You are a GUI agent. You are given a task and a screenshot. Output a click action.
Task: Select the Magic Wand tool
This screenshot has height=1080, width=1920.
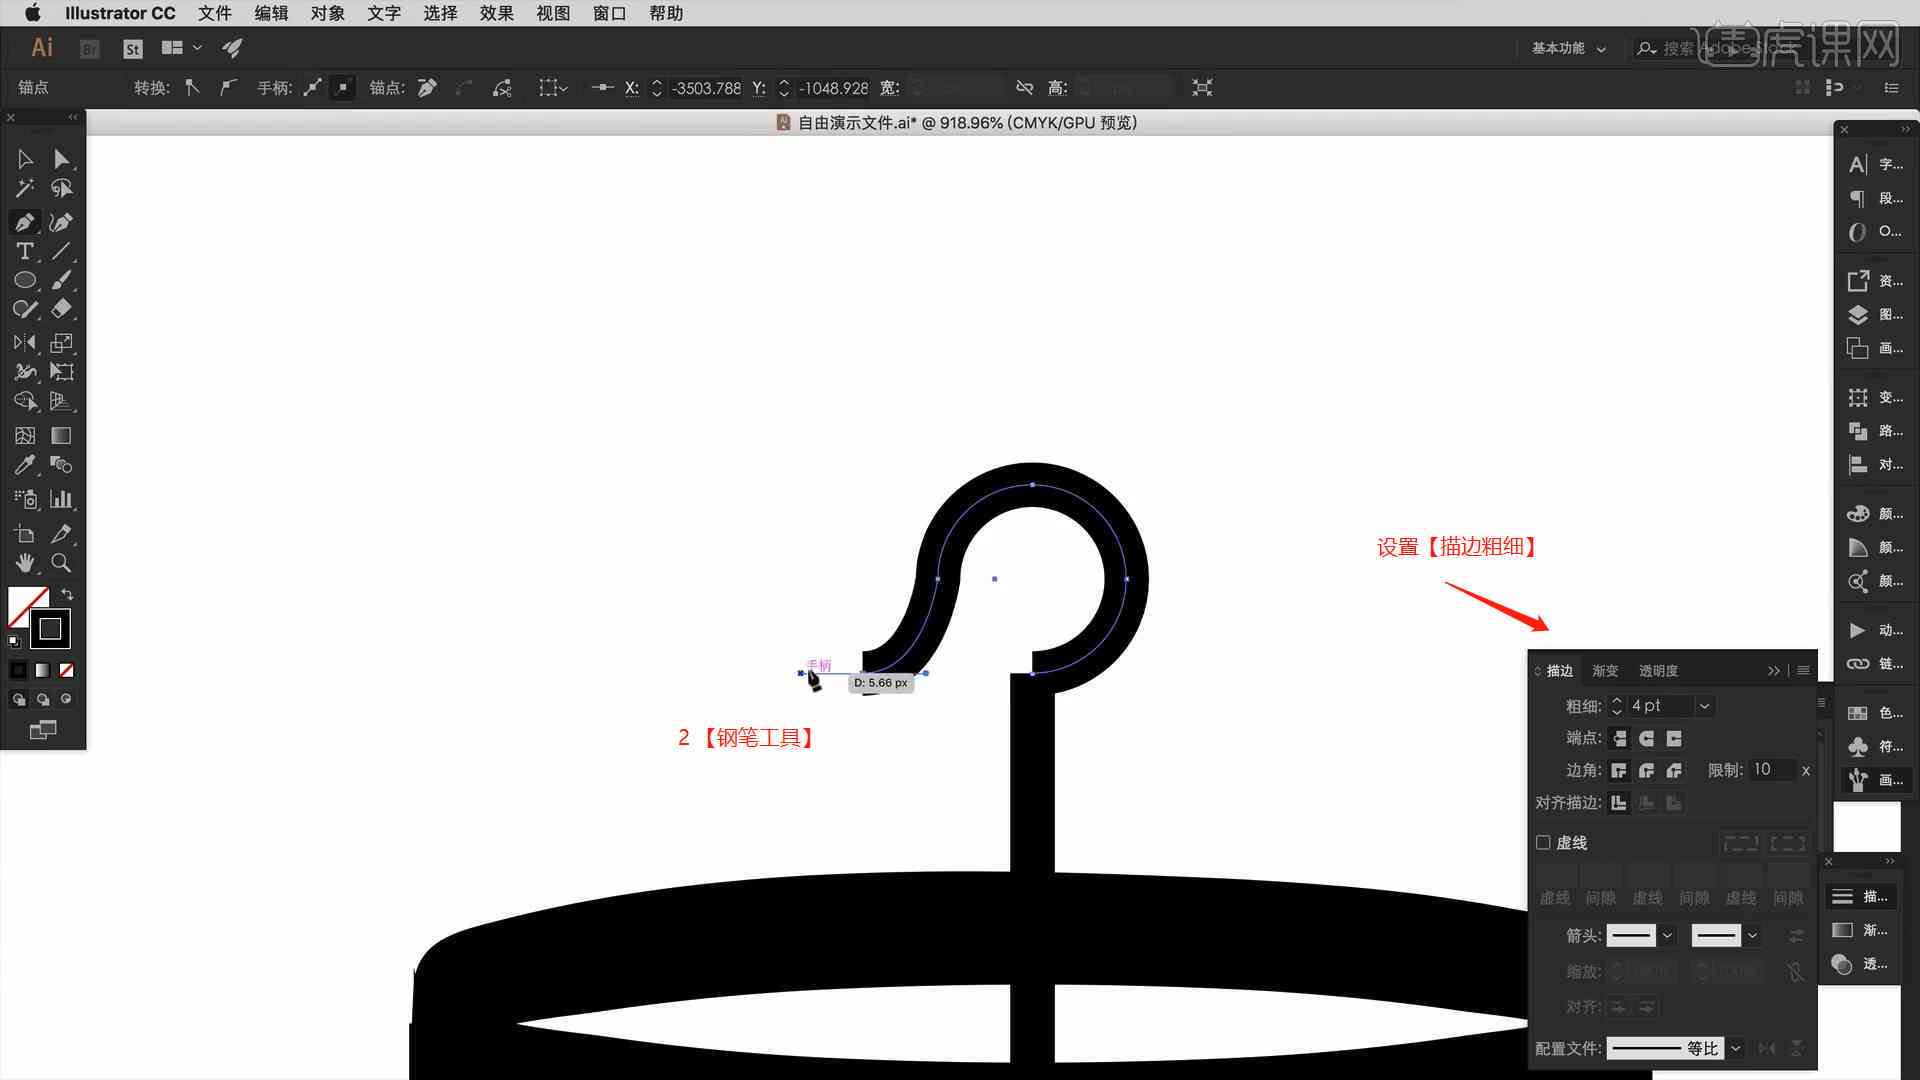(x=25, y=188)
